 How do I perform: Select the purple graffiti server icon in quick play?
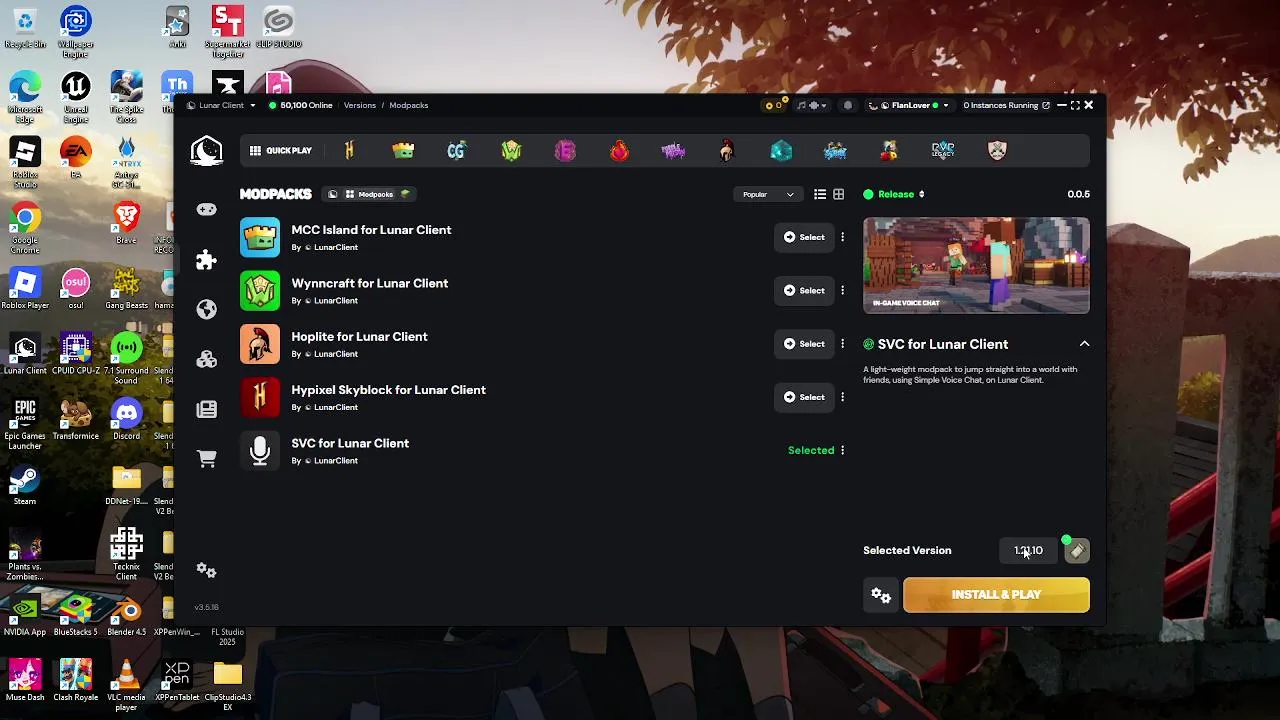(x=673, y=150)
